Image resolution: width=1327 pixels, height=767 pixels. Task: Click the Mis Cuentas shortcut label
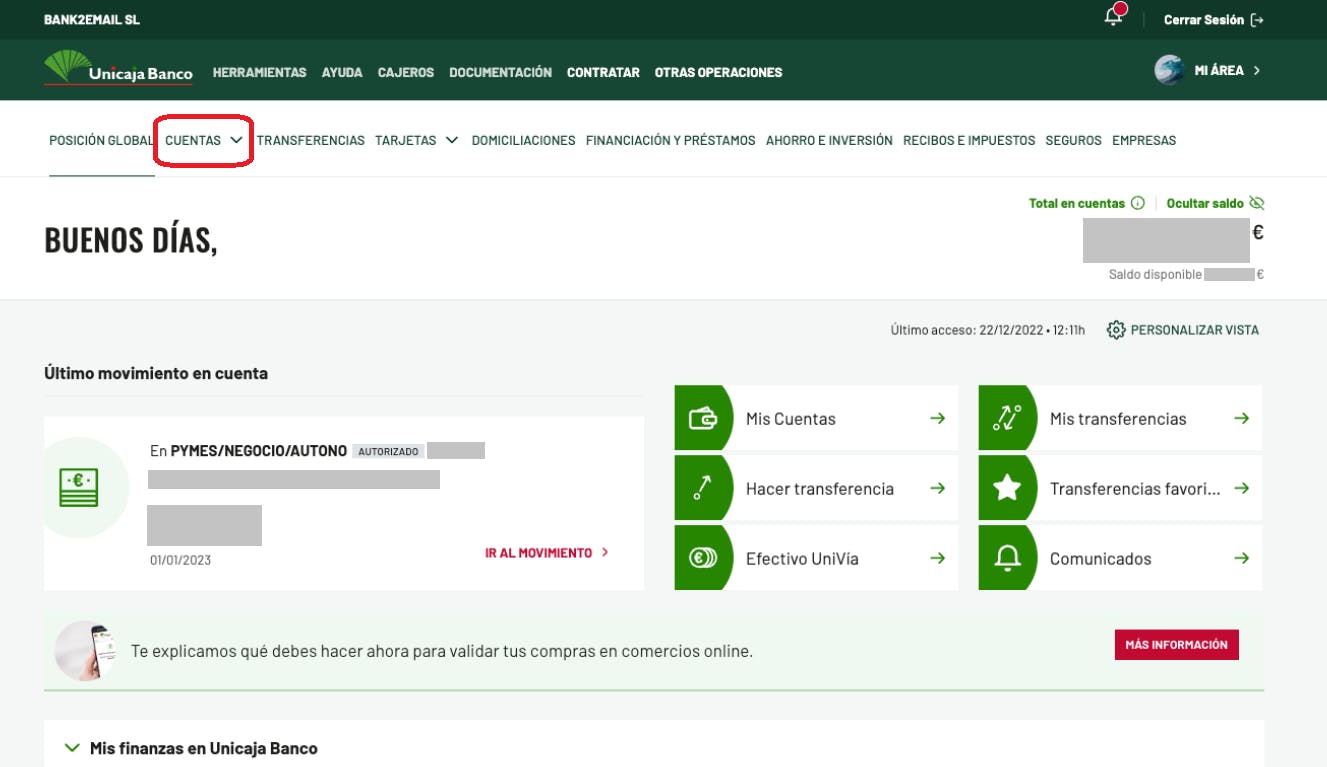coord(791,419)
